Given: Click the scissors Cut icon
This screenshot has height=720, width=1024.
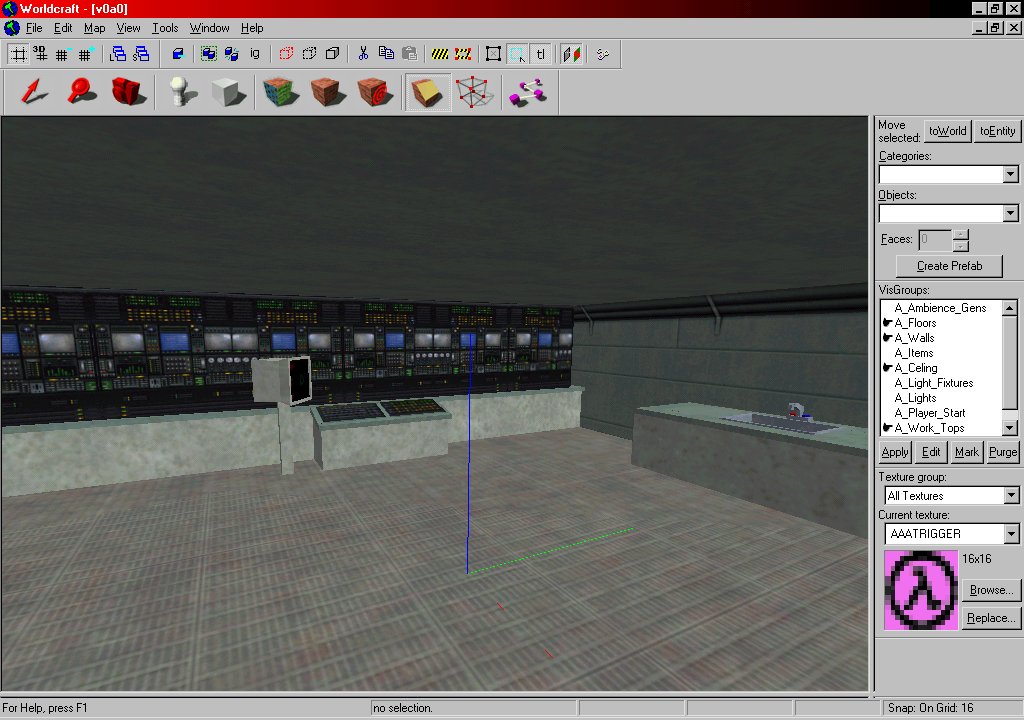Looking at the screenshot, I should pos(363,54).
